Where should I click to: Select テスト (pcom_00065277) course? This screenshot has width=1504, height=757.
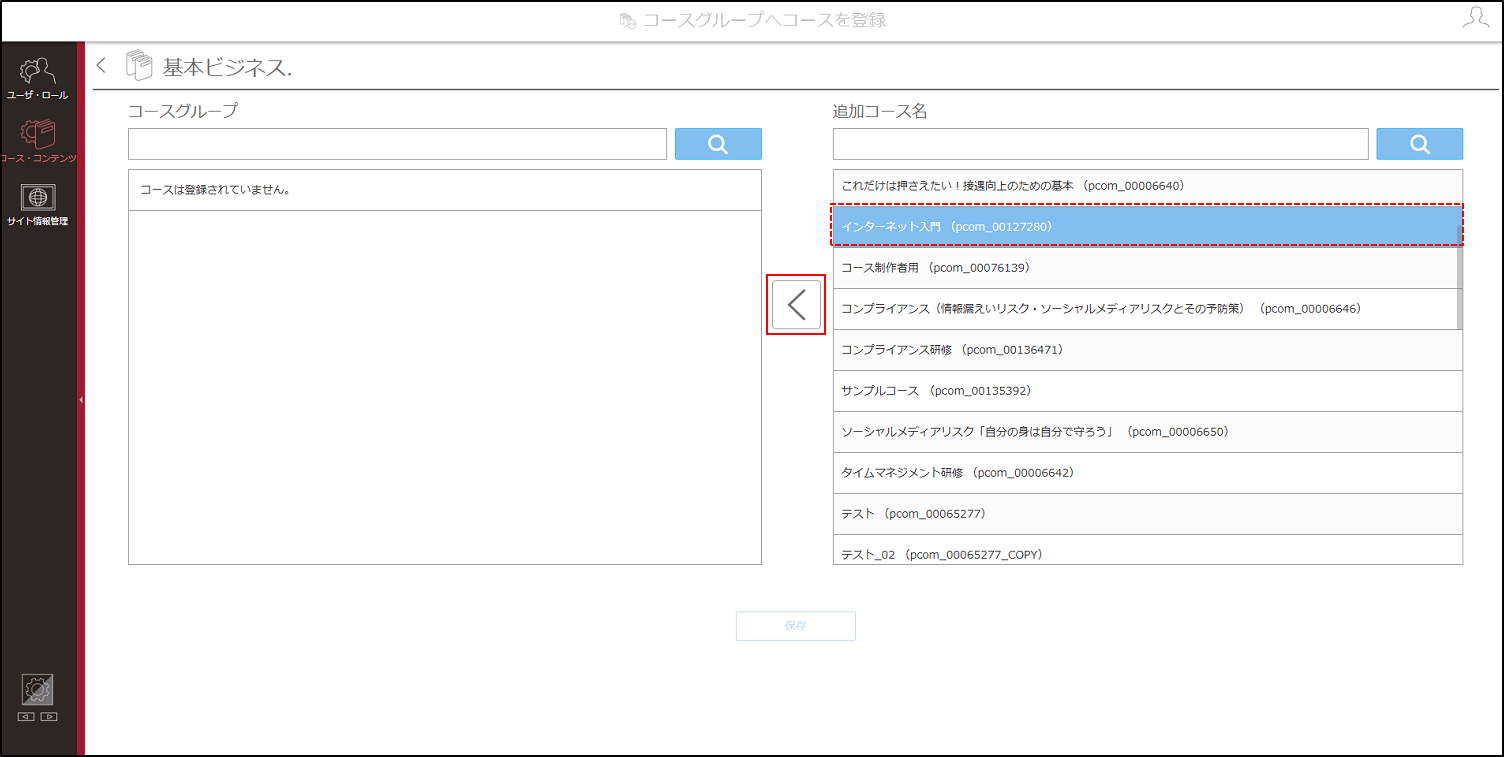pyautogui.click(x=1147, y=514)
